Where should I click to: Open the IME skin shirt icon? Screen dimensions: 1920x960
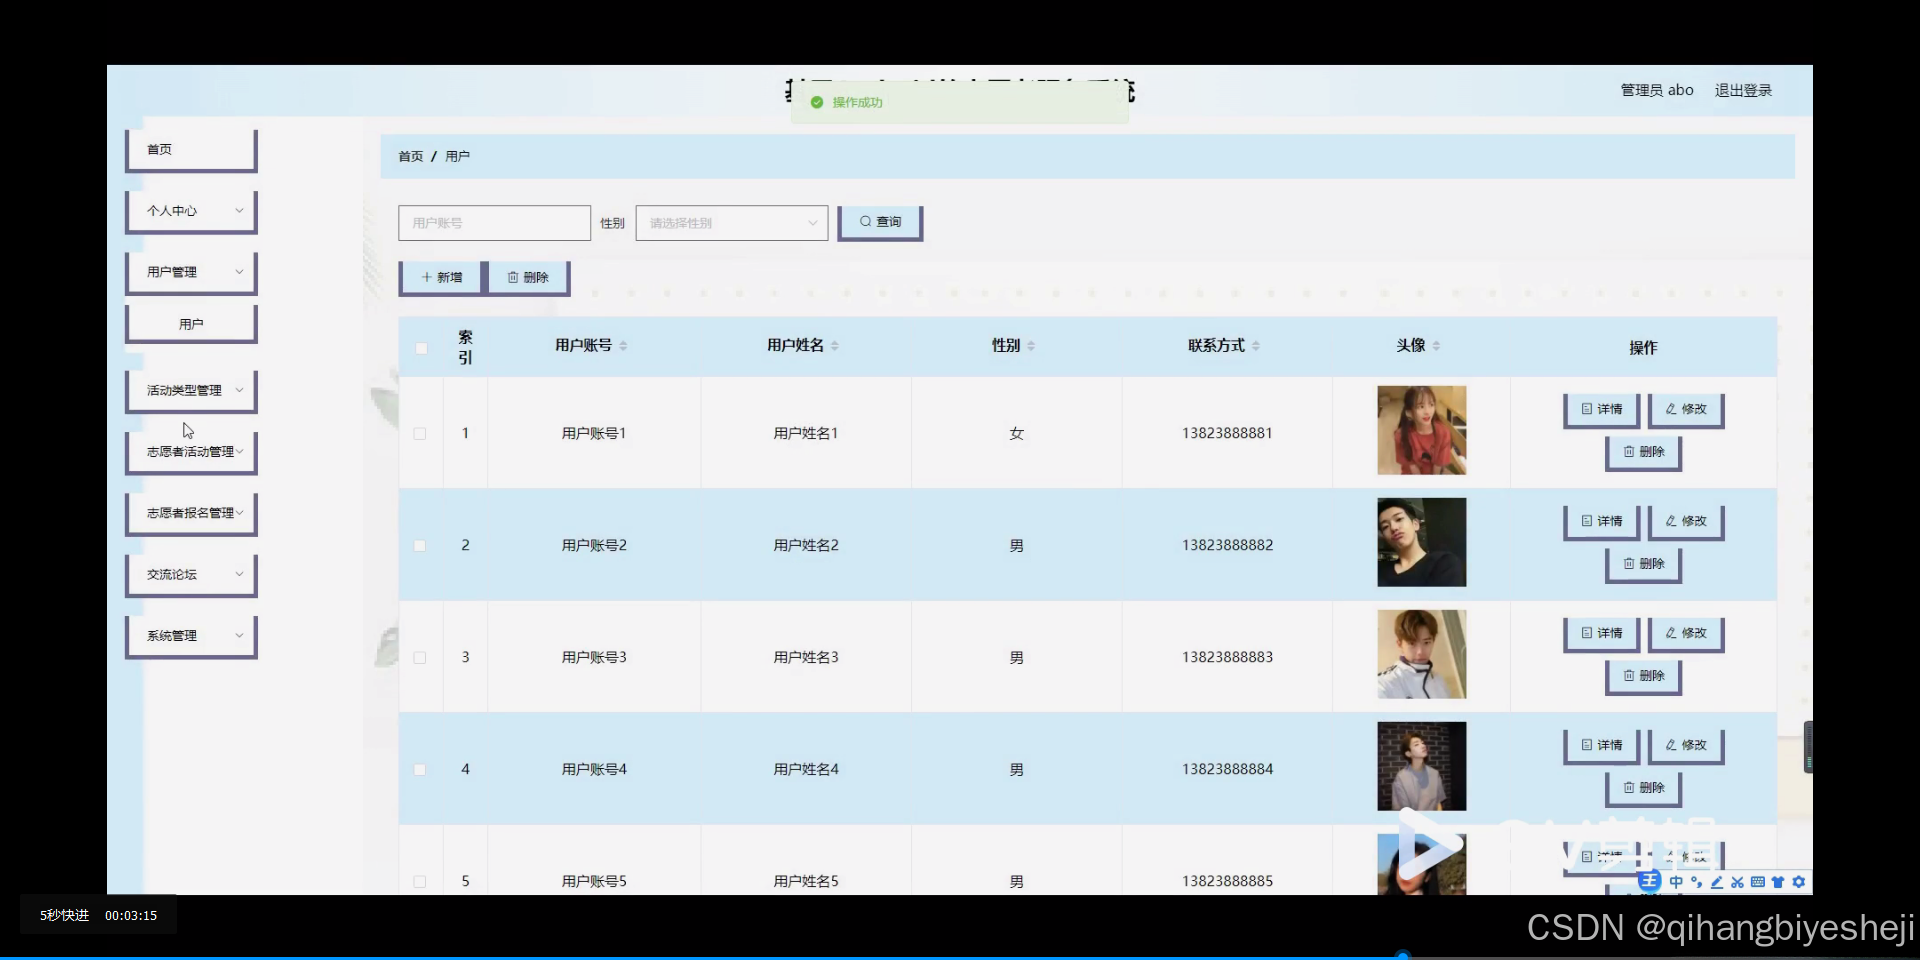click(1778, 882)
